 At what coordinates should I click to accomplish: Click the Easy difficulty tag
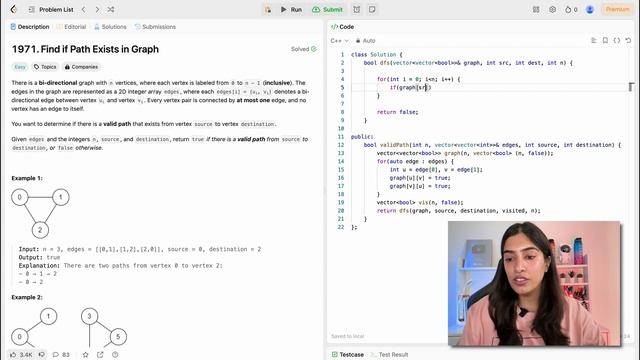20,67
